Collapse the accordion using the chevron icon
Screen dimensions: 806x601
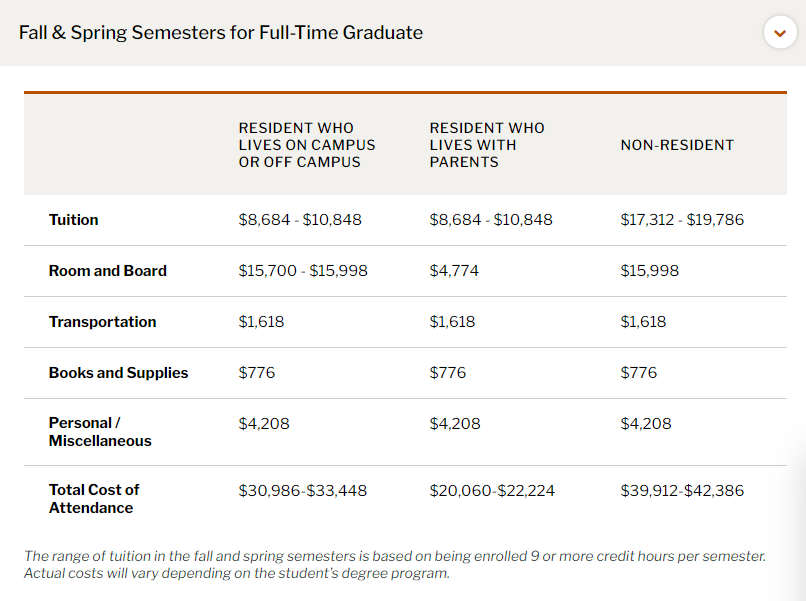coord(780,33)
